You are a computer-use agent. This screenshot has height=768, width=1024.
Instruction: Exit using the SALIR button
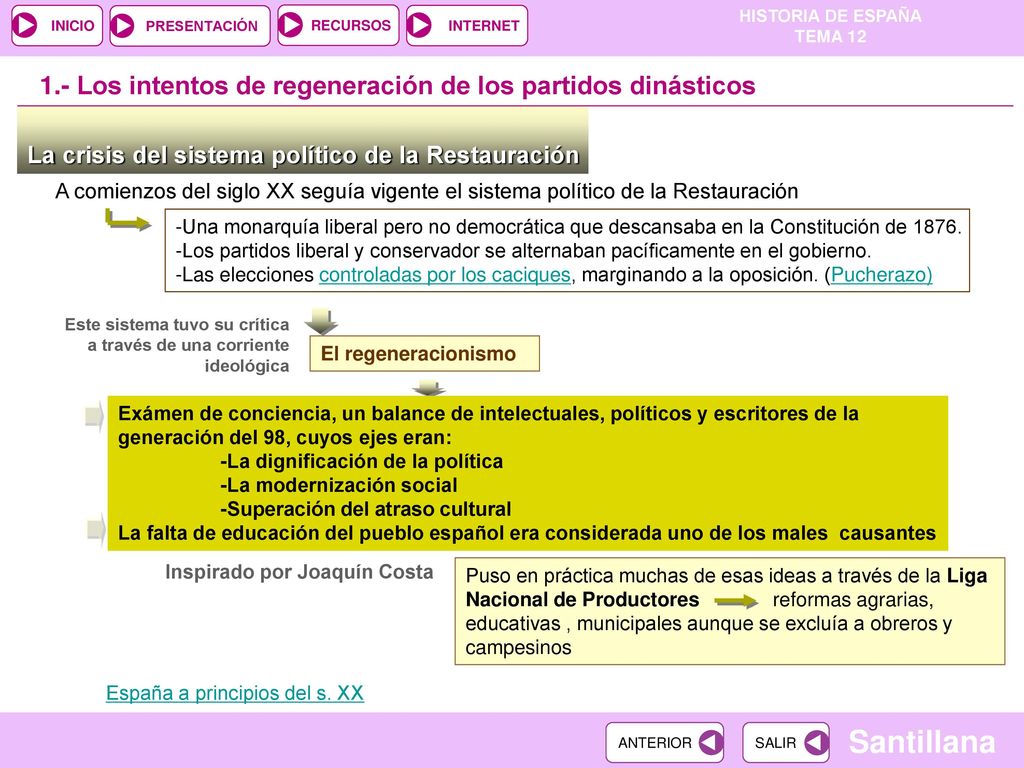(786, 743)
